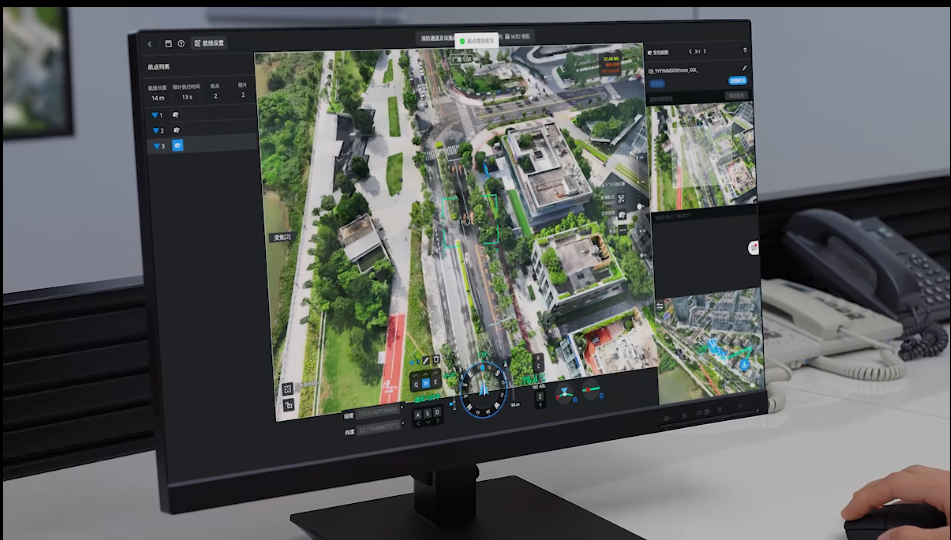
Task: Edit the photo name with pencil icon
Action: (x=744, y=69)
